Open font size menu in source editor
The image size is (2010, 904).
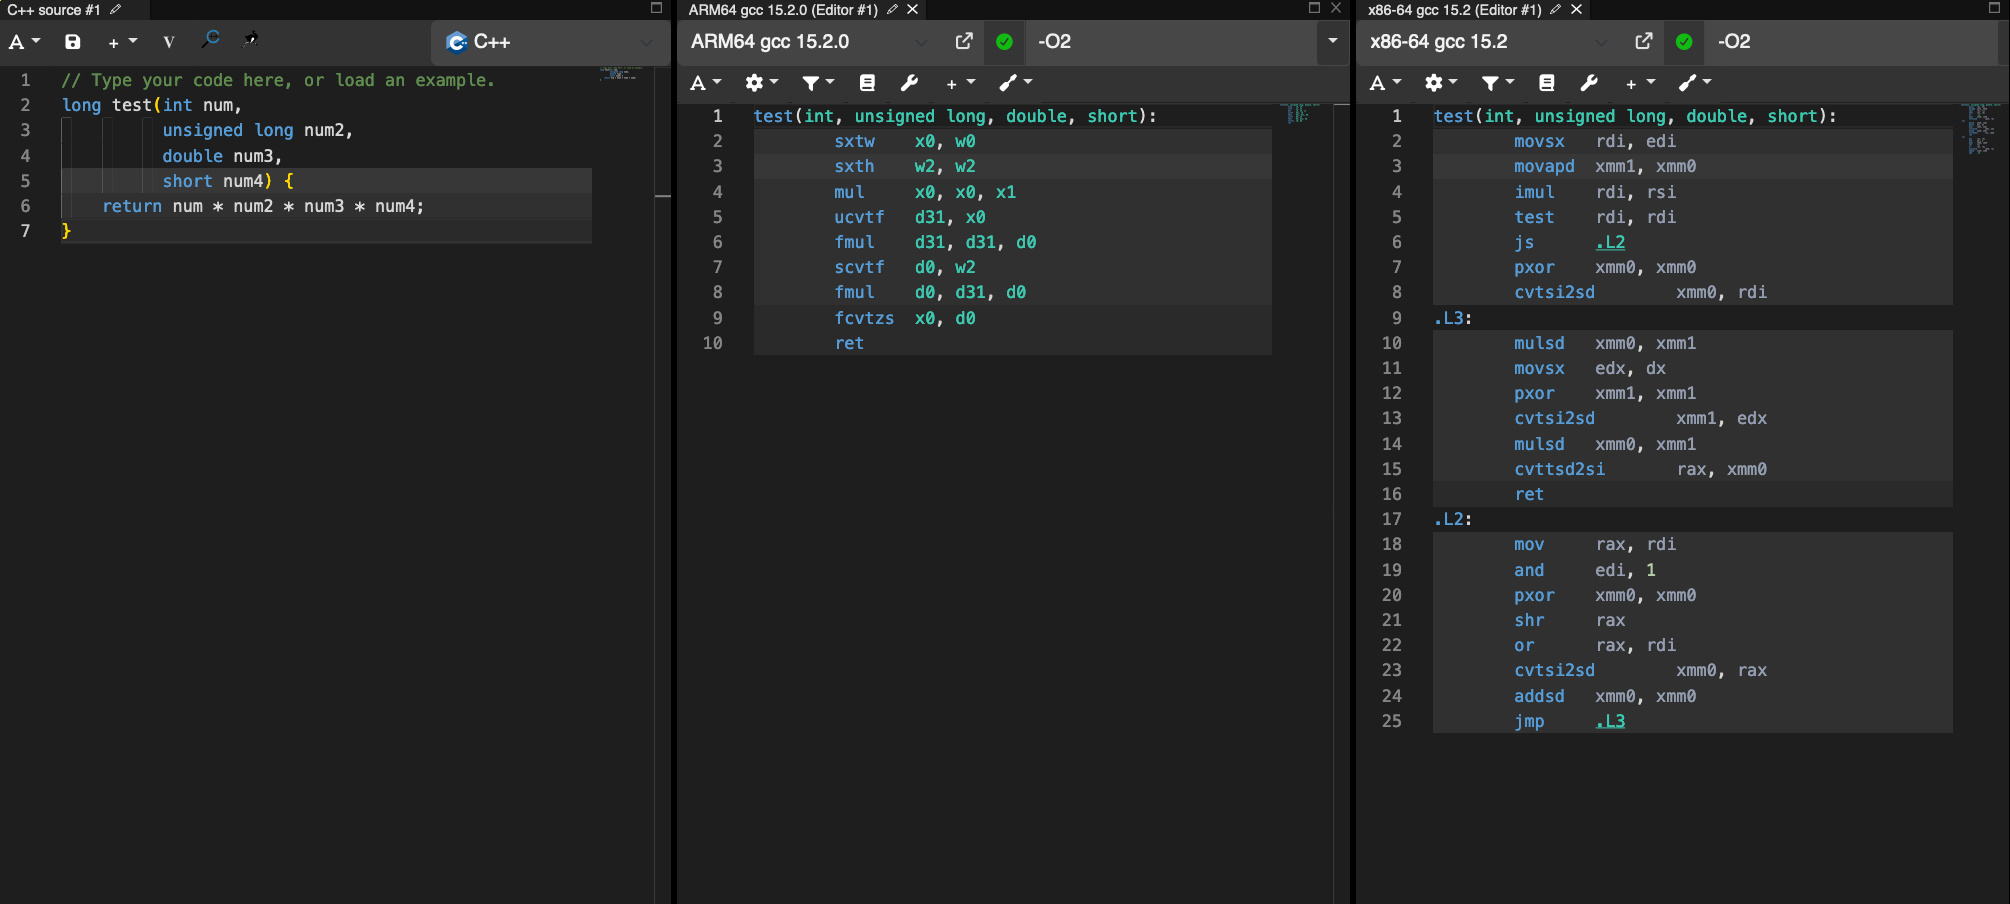click(x=24, y=42)
